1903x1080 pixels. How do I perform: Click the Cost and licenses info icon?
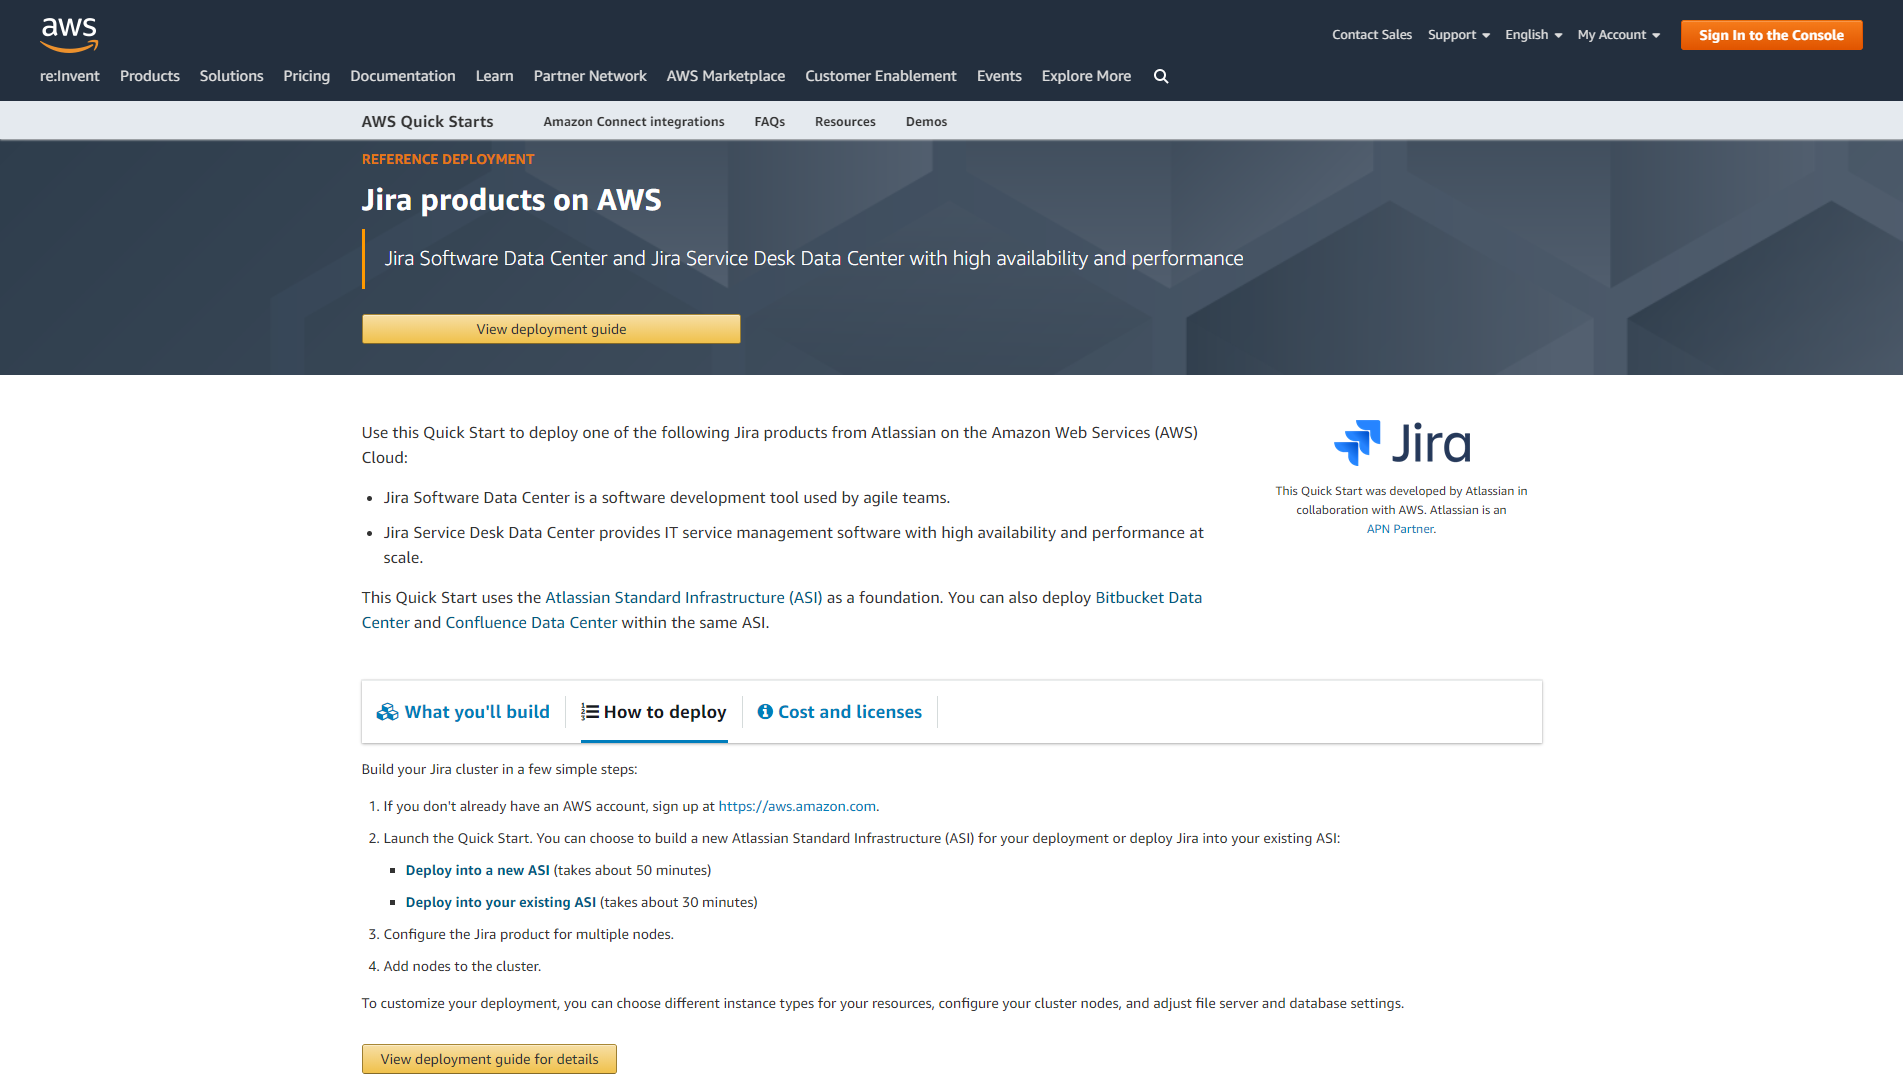[x=765, y=712]
